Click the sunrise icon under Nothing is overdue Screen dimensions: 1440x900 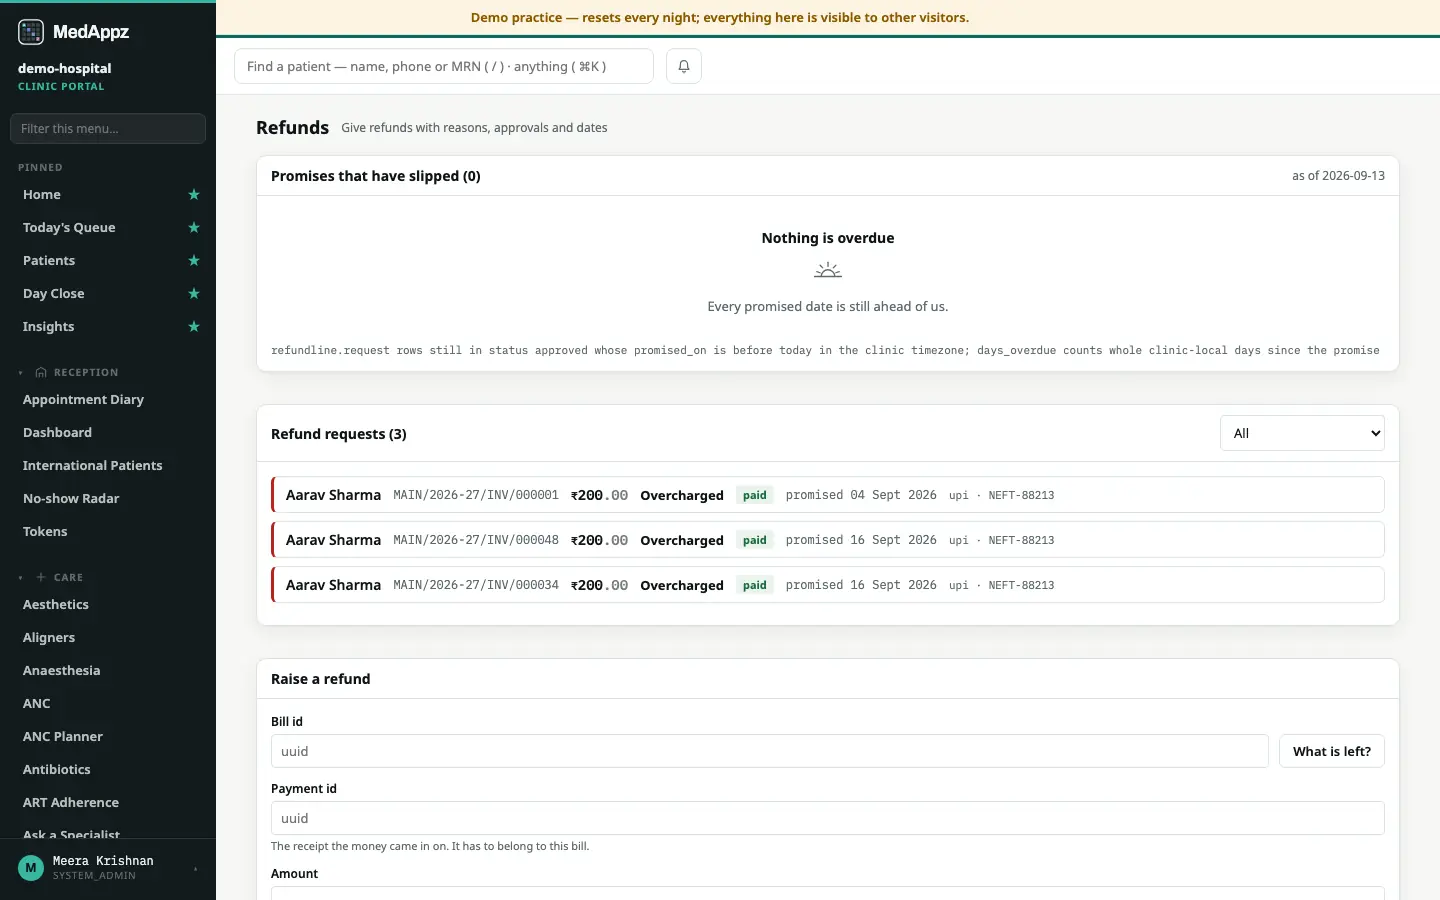coord(828,270)
